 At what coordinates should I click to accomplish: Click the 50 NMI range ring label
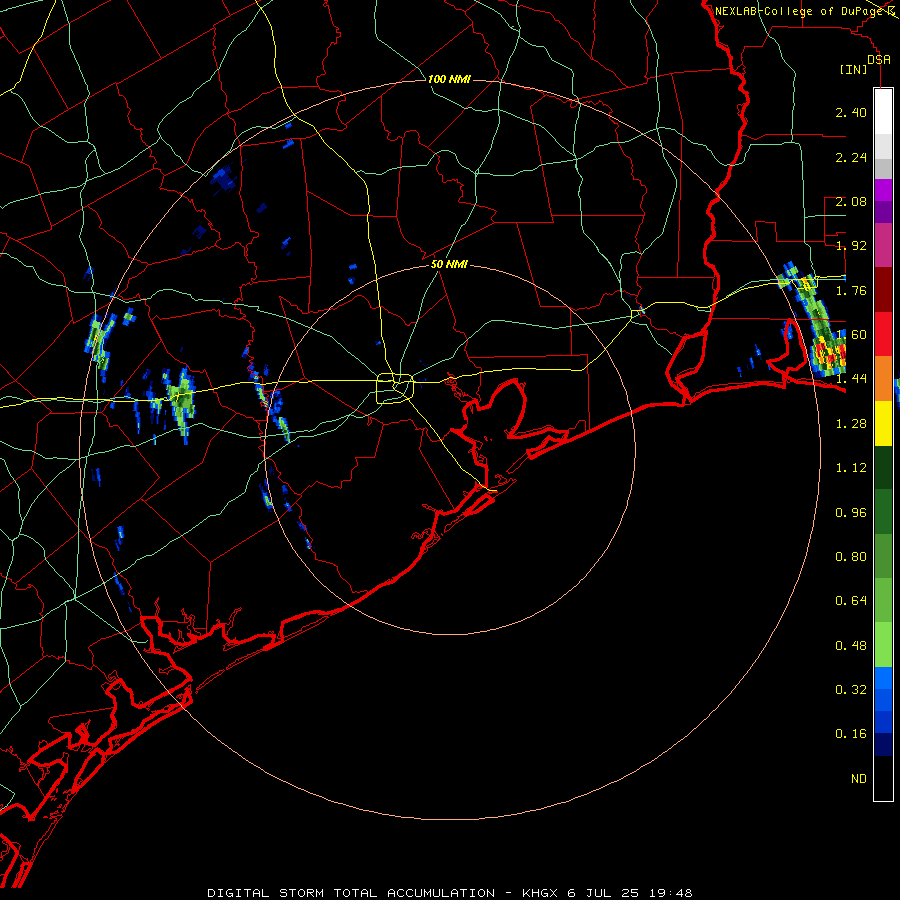(x=449, y=264)
